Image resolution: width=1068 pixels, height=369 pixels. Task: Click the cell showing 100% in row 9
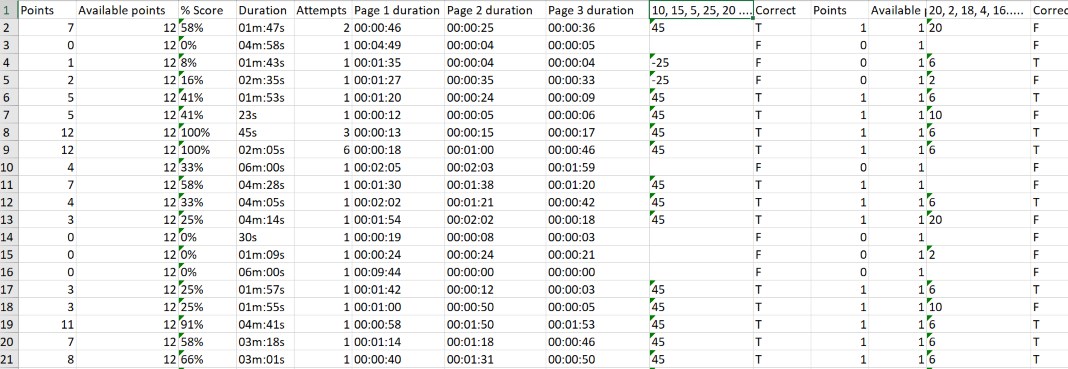(207, 150)
